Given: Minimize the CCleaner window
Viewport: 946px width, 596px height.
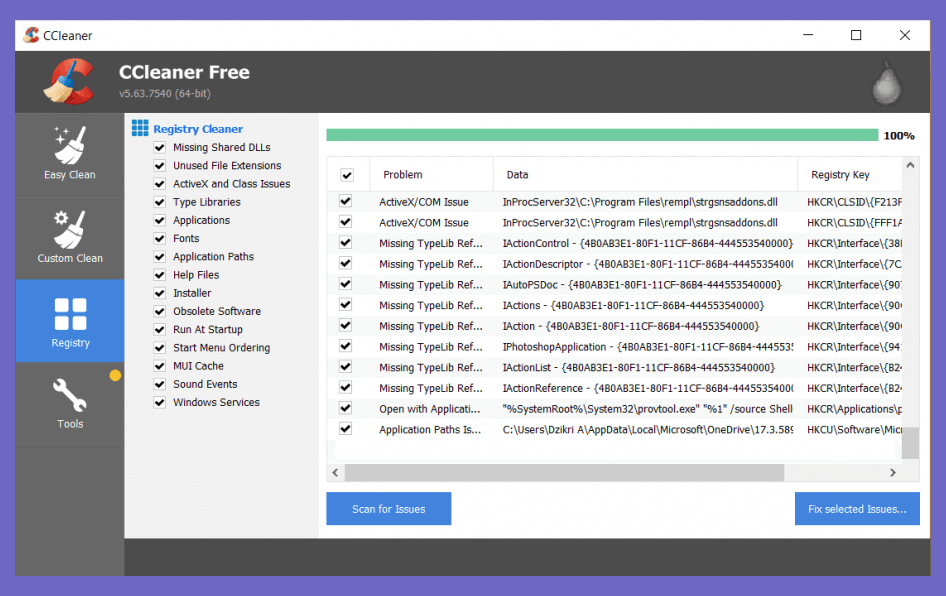Looking at the screenshot, I should tap(808, 35).
